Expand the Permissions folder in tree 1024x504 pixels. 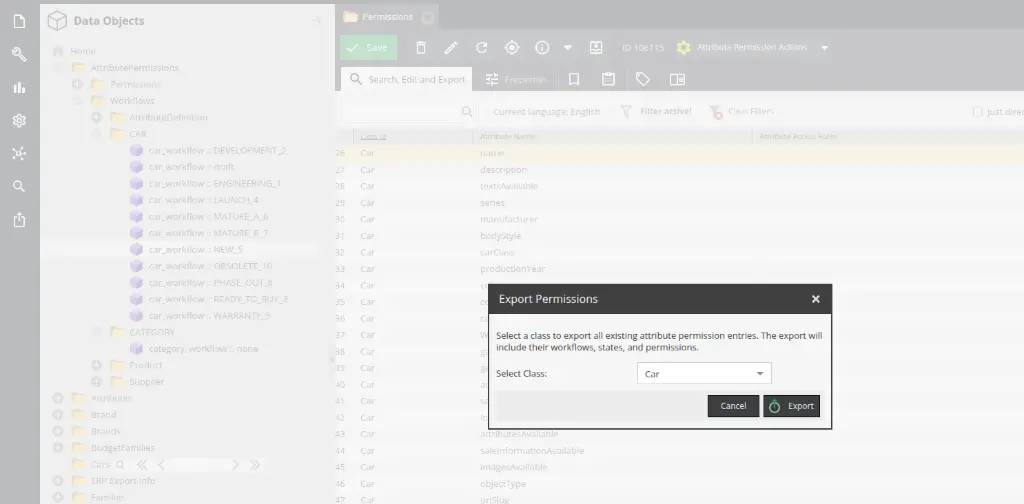pos(77,84)
